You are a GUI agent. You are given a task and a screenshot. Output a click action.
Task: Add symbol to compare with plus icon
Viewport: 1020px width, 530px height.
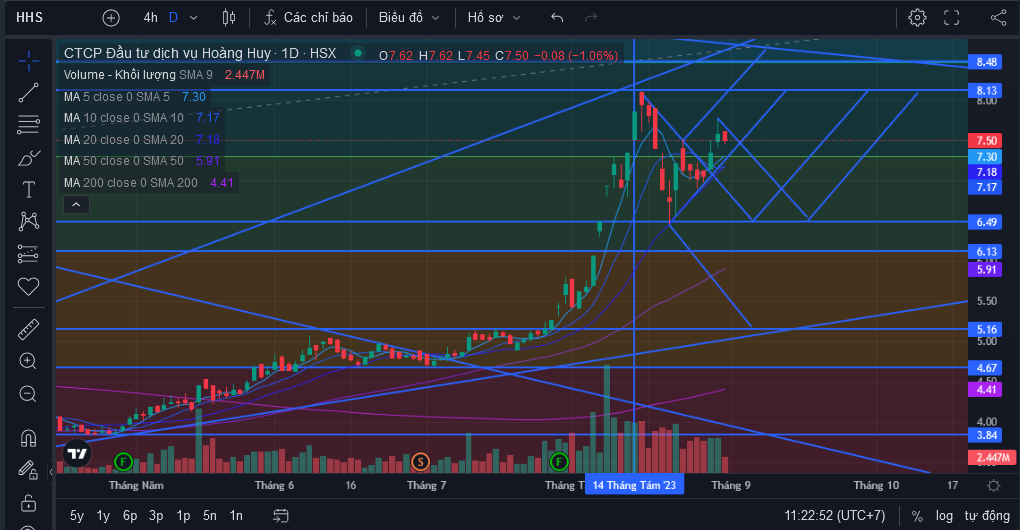coord(111,18)
